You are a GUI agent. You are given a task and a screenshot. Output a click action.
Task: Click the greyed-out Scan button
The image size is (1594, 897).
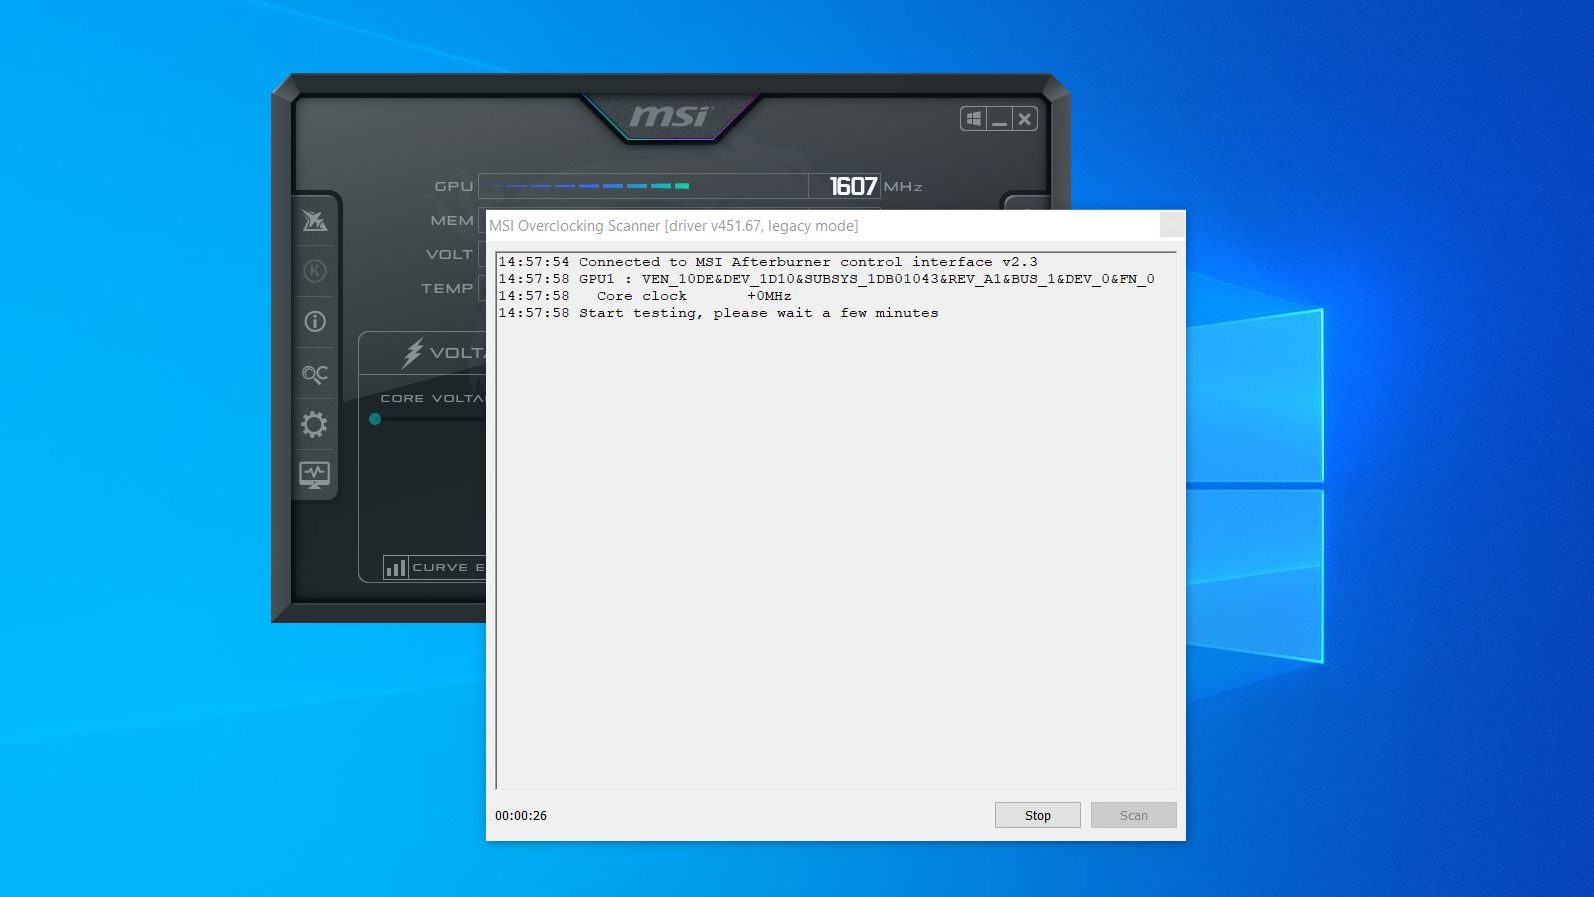pos(1134,815)
